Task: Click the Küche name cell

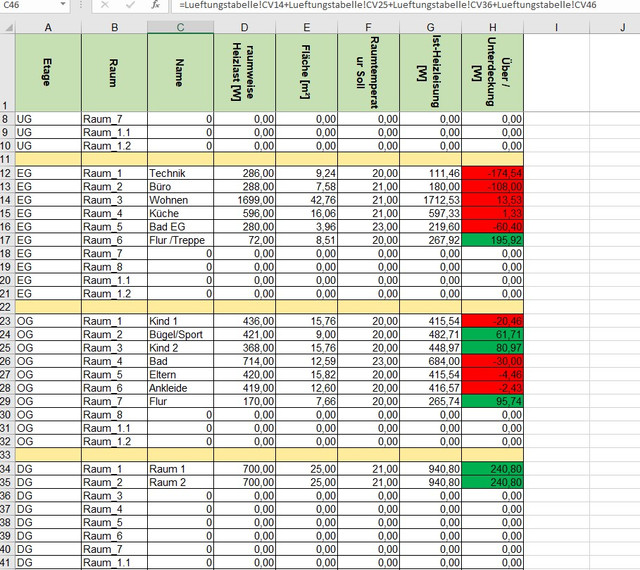Action: pyautogui.click(x=180, y=214)
